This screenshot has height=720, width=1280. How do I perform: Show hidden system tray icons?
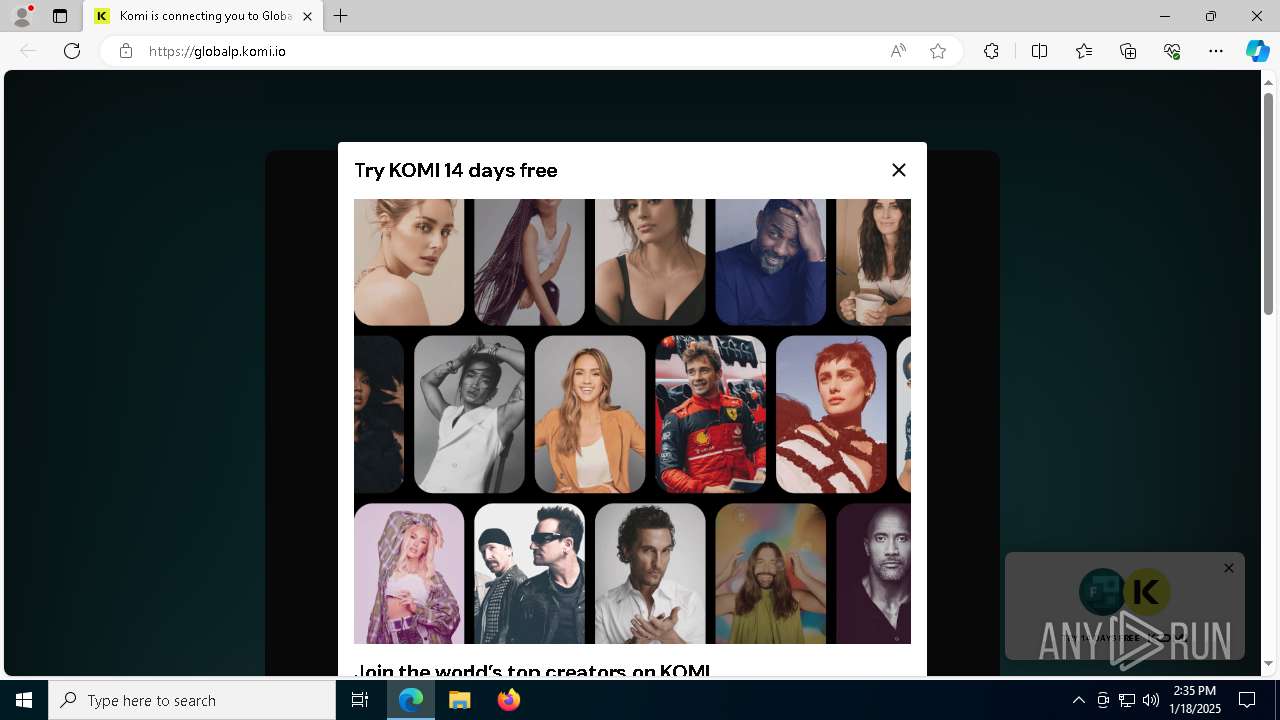(x=1078, y=700)
